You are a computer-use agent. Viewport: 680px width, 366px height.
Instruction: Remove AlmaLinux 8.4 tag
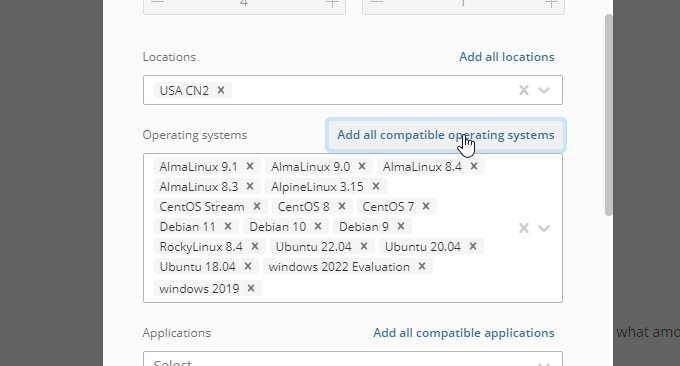pyautogui.click(x=474, y=166)
